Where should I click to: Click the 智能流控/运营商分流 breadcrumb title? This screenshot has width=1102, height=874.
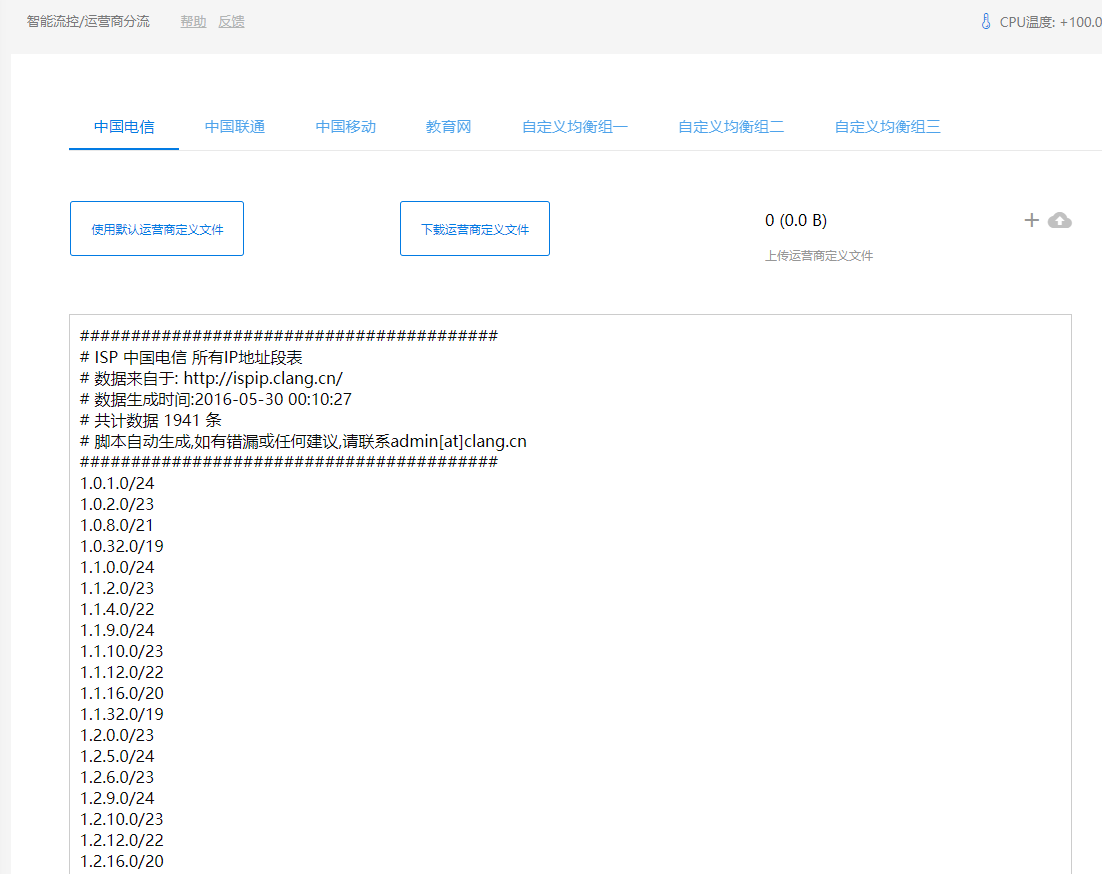pos(88,21)
